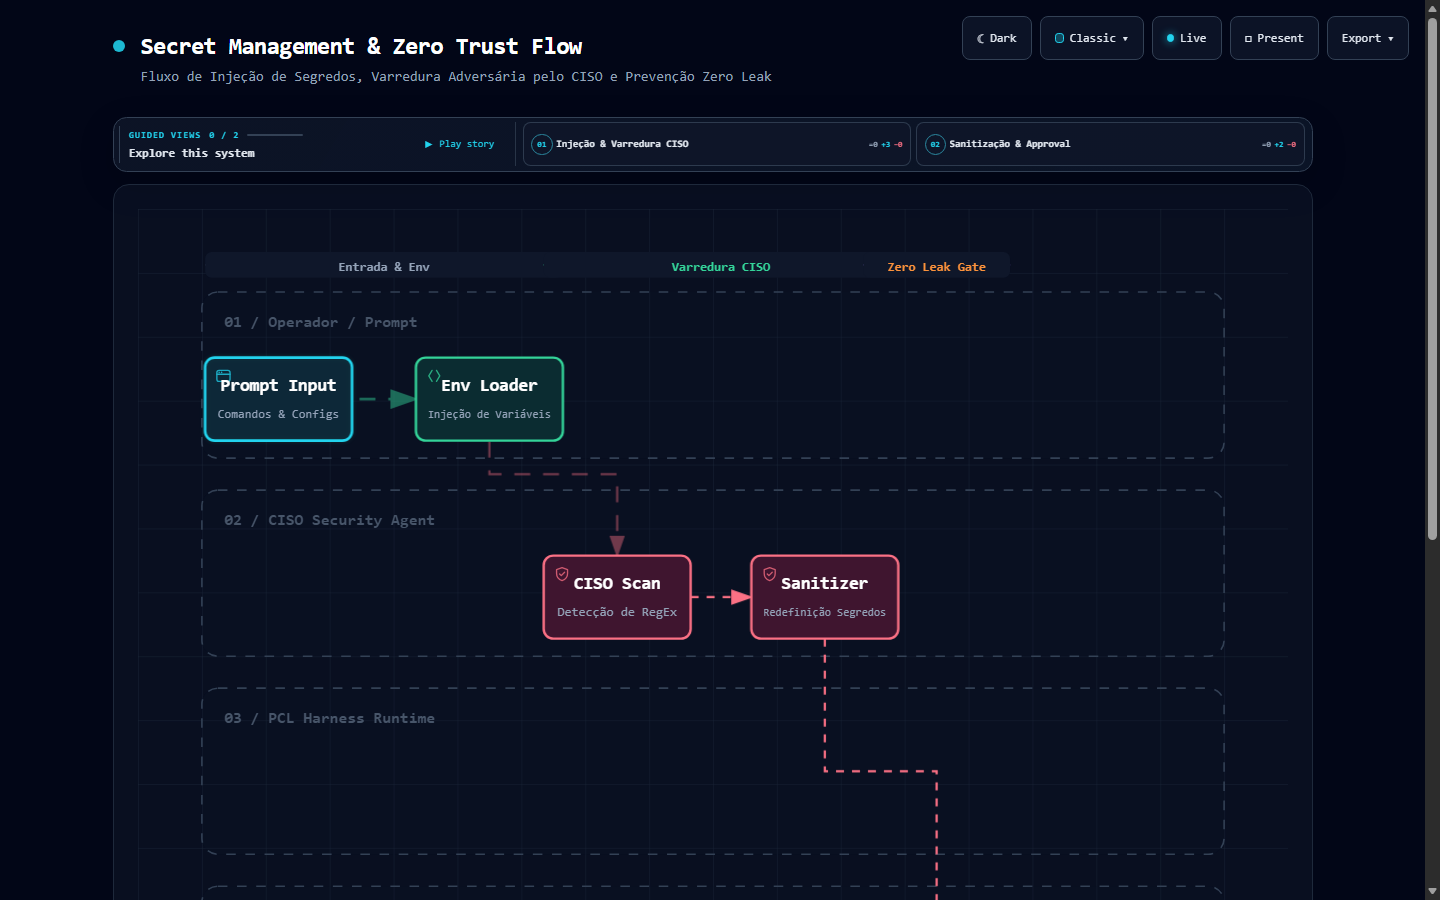The width and height of the screenshot is (1440, 900).
Task: Click the 'Detecção de RegEx' node caption
Action: [617, 612]
